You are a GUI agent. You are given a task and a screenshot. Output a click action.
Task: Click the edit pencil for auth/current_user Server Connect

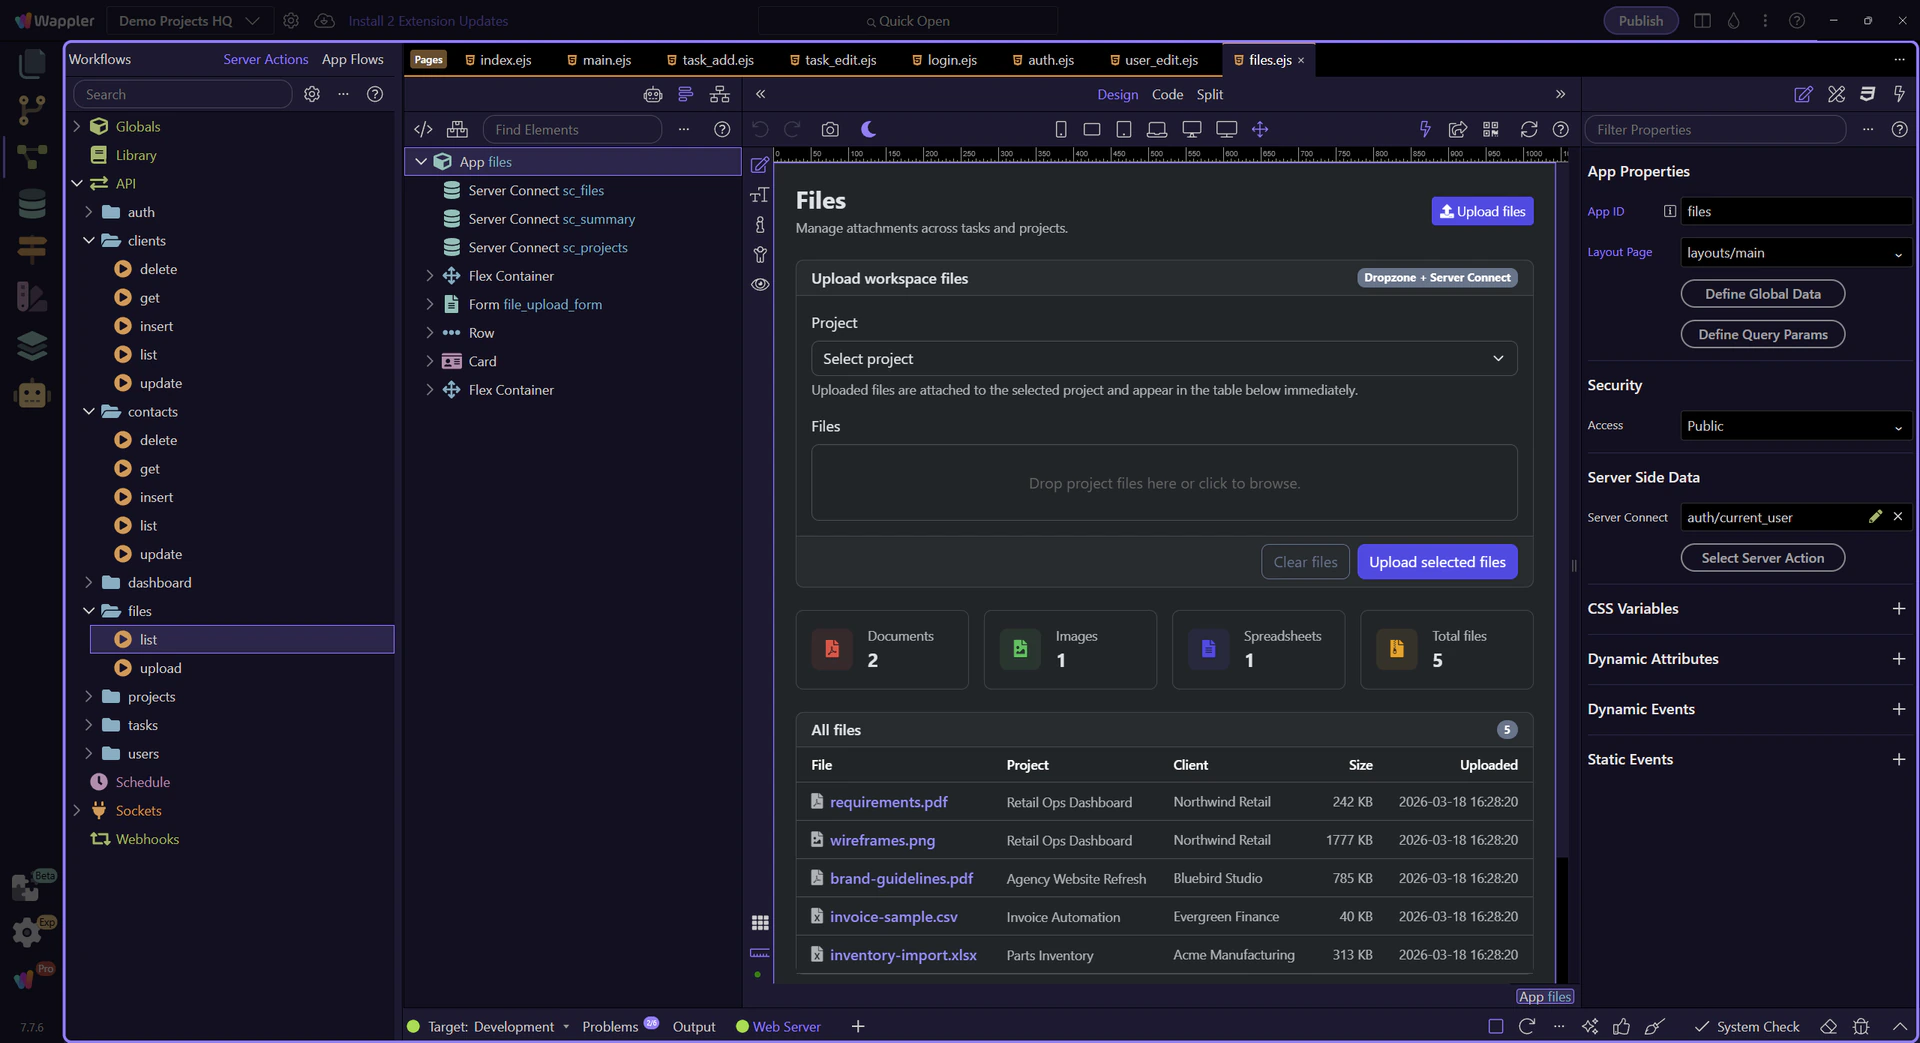tap(1875, 517)
